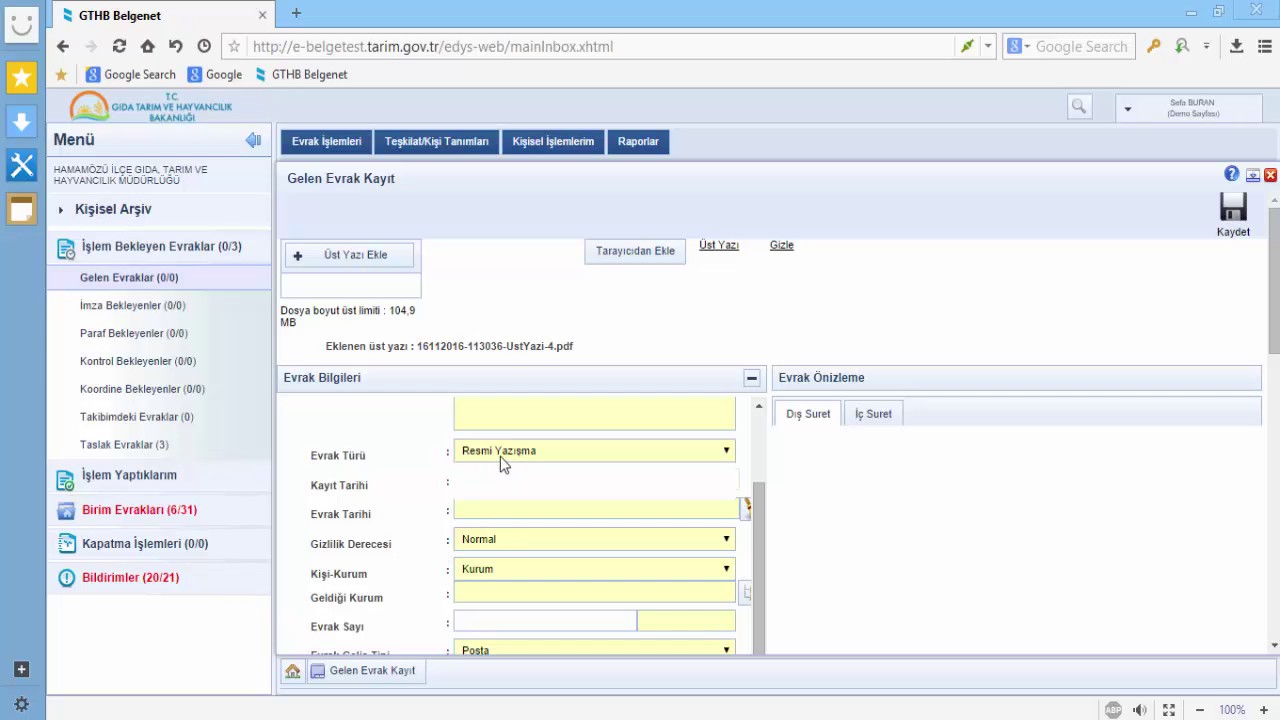This screenshot has height=720, width=1280.
Task: Open the Teşkilat/Kişi Tanımları menu
Action: 437,142
